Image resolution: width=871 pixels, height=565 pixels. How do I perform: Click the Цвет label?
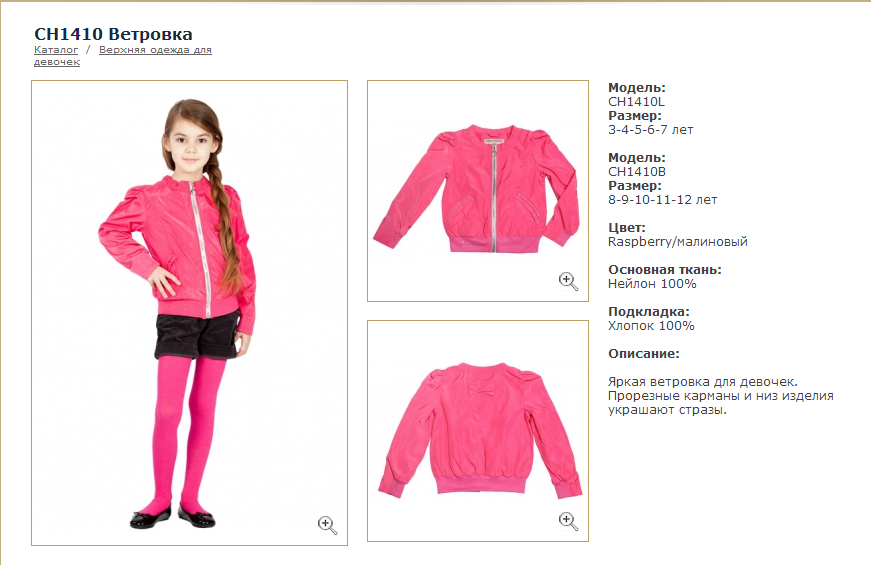click(627, 228)
